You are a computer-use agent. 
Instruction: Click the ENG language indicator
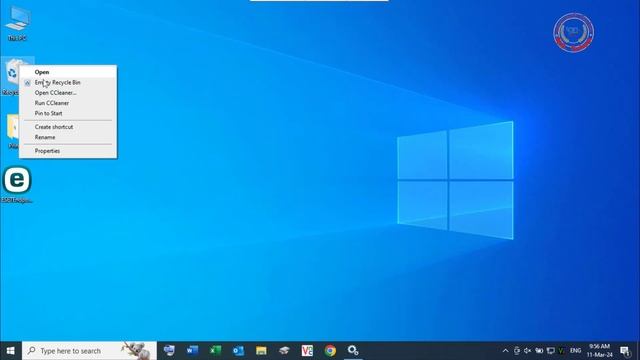coord(576,351)
